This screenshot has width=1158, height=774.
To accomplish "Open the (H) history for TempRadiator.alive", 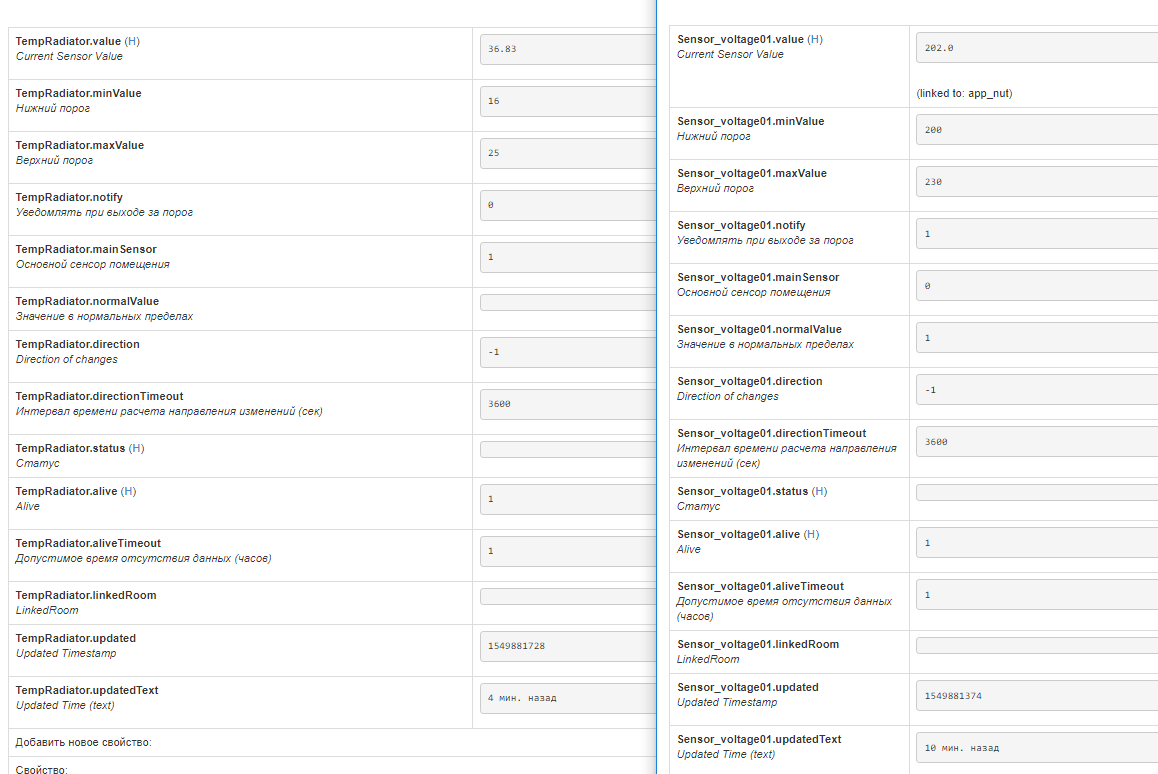I will coord(129,491).
